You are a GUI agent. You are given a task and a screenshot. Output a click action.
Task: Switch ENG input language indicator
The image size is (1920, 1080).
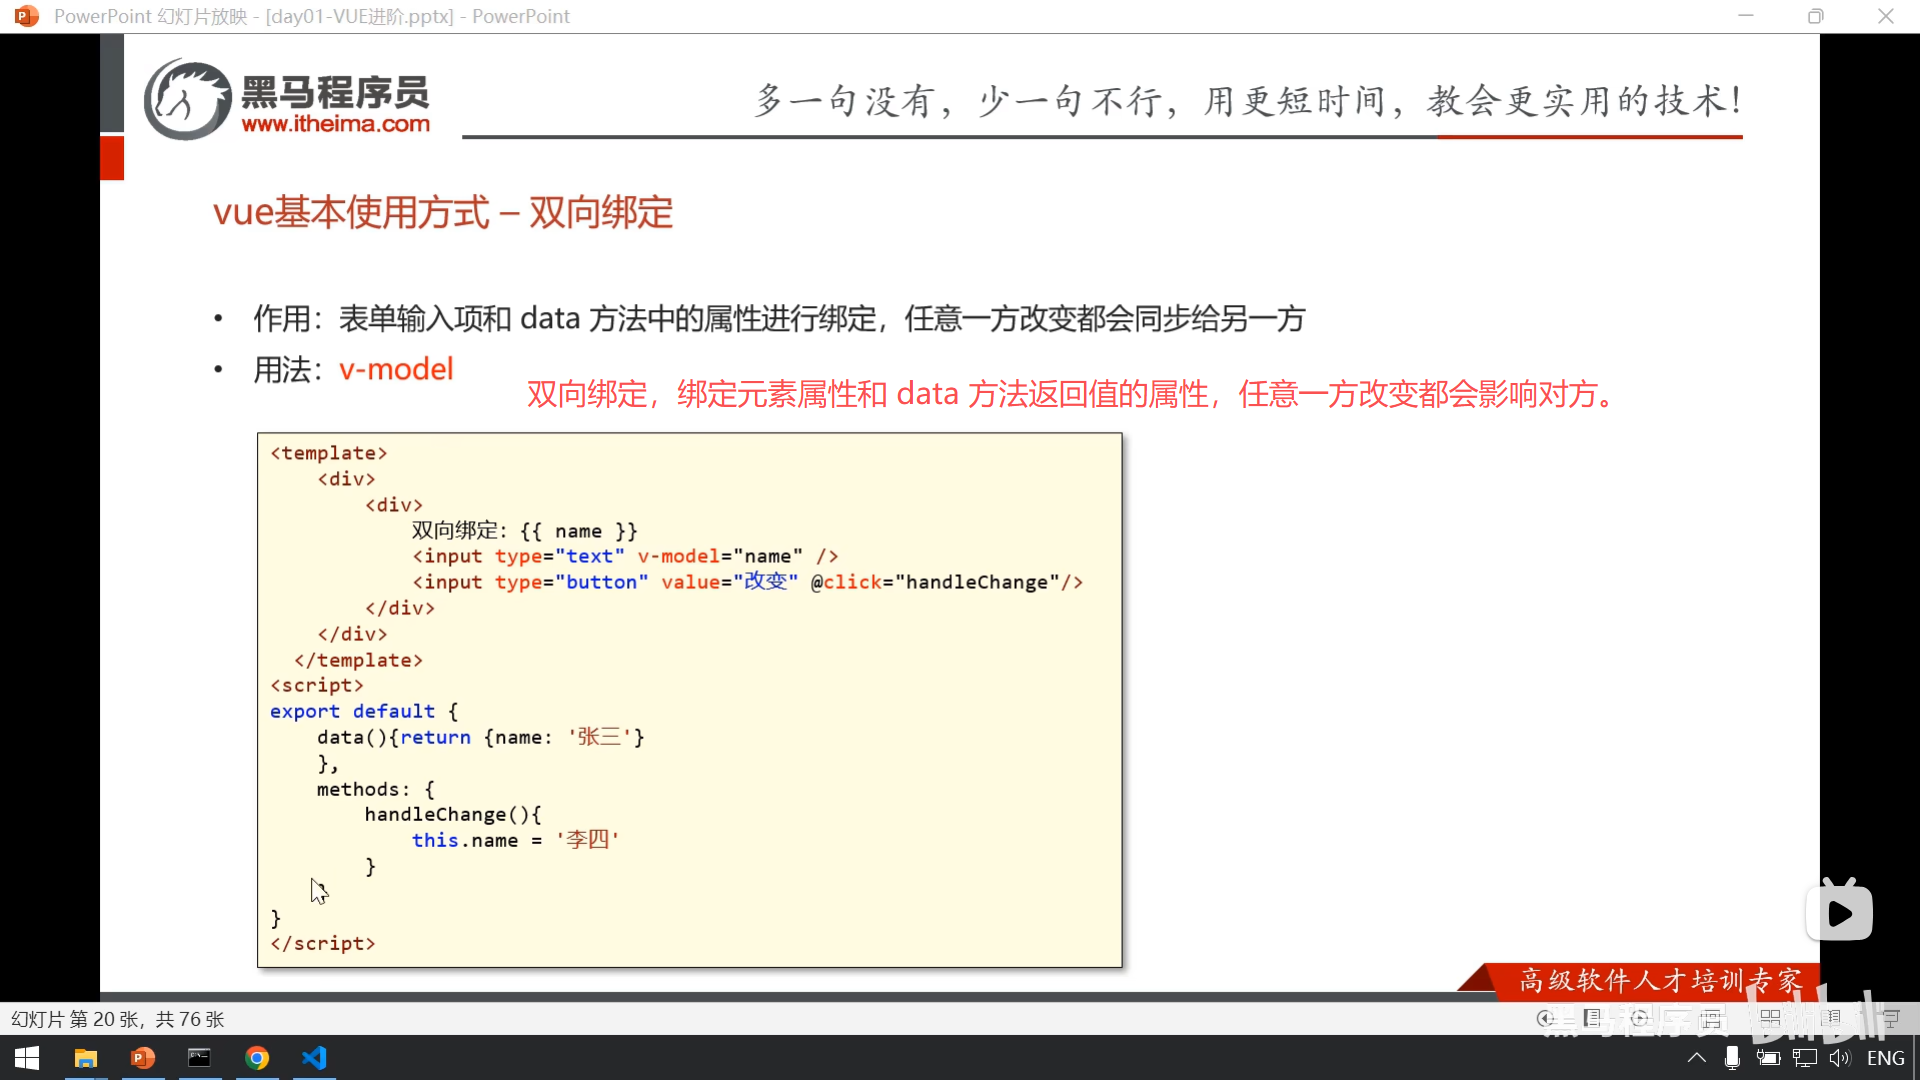tap(1885, 1057)
